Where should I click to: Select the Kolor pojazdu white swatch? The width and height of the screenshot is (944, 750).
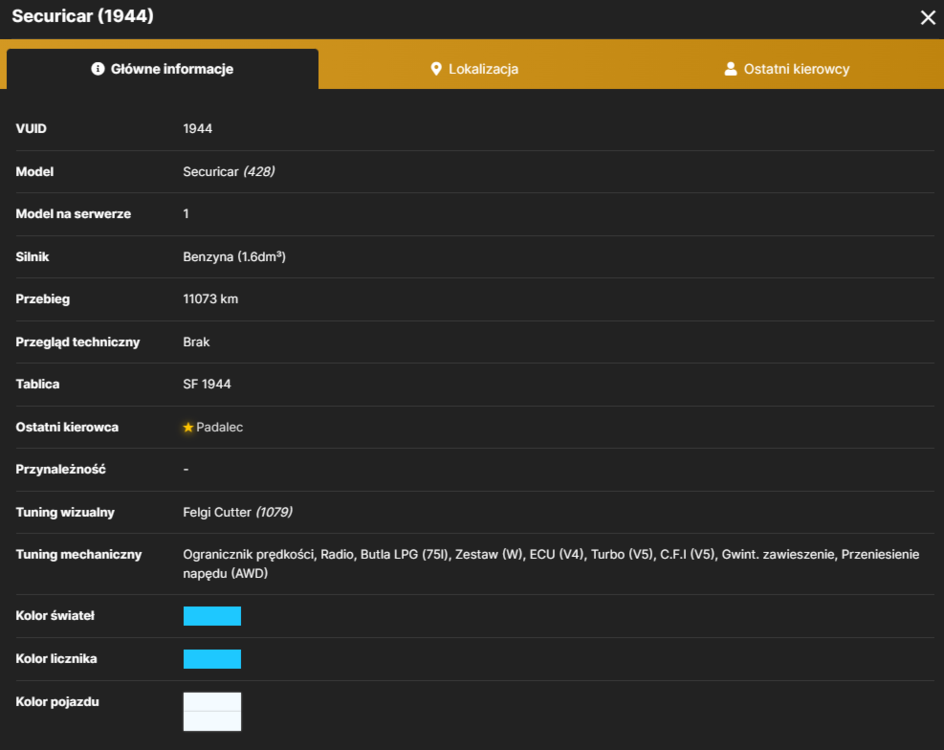212,711
